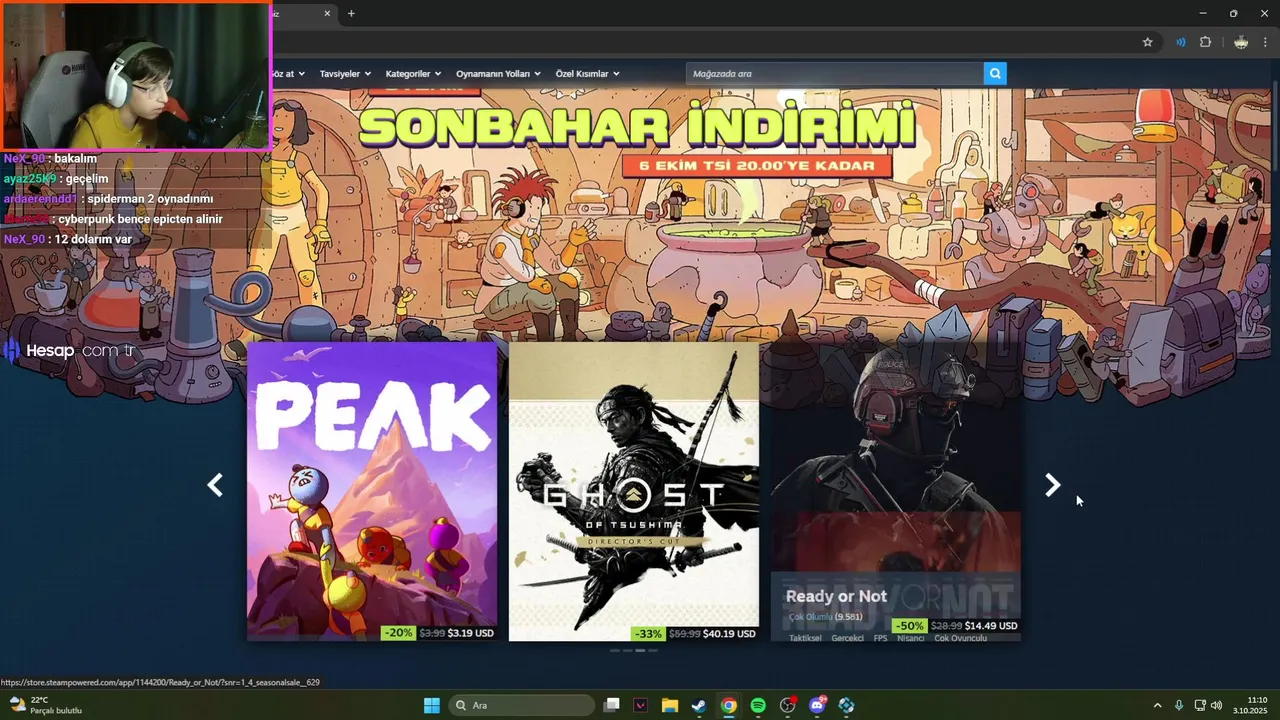Open Spotify from the taskbar

(758, 705)
